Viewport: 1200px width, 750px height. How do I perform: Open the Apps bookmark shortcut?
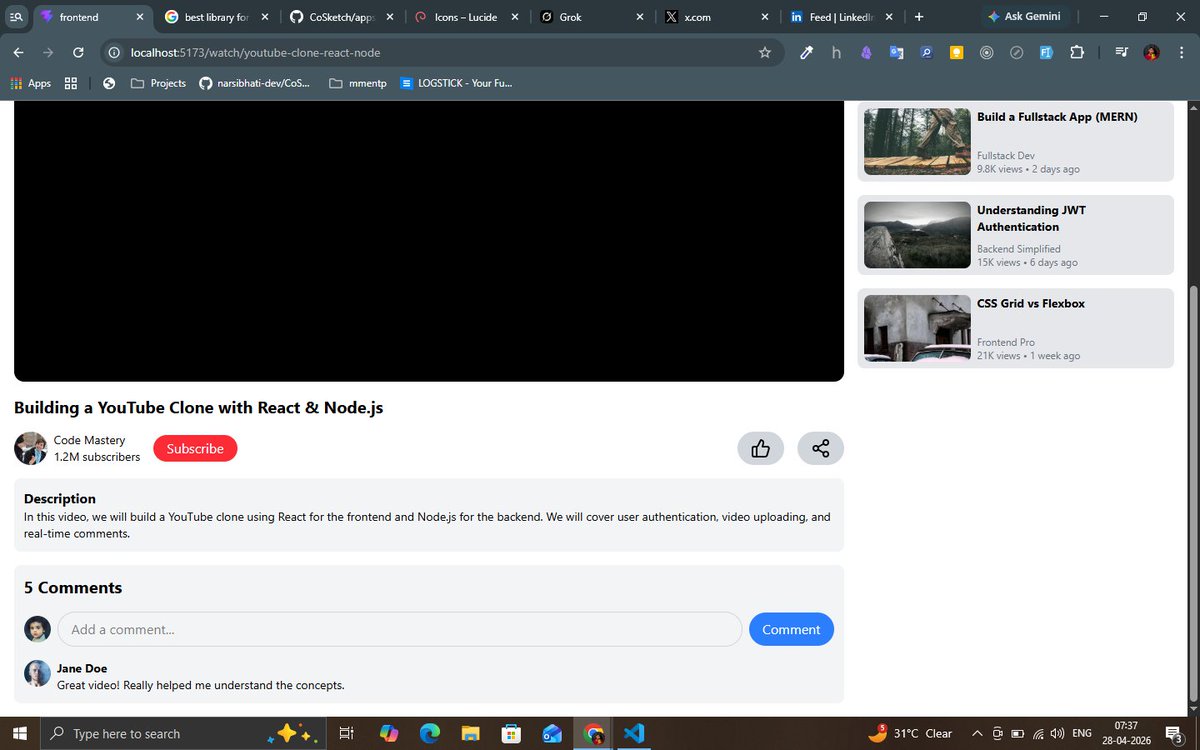pos(30,83)
